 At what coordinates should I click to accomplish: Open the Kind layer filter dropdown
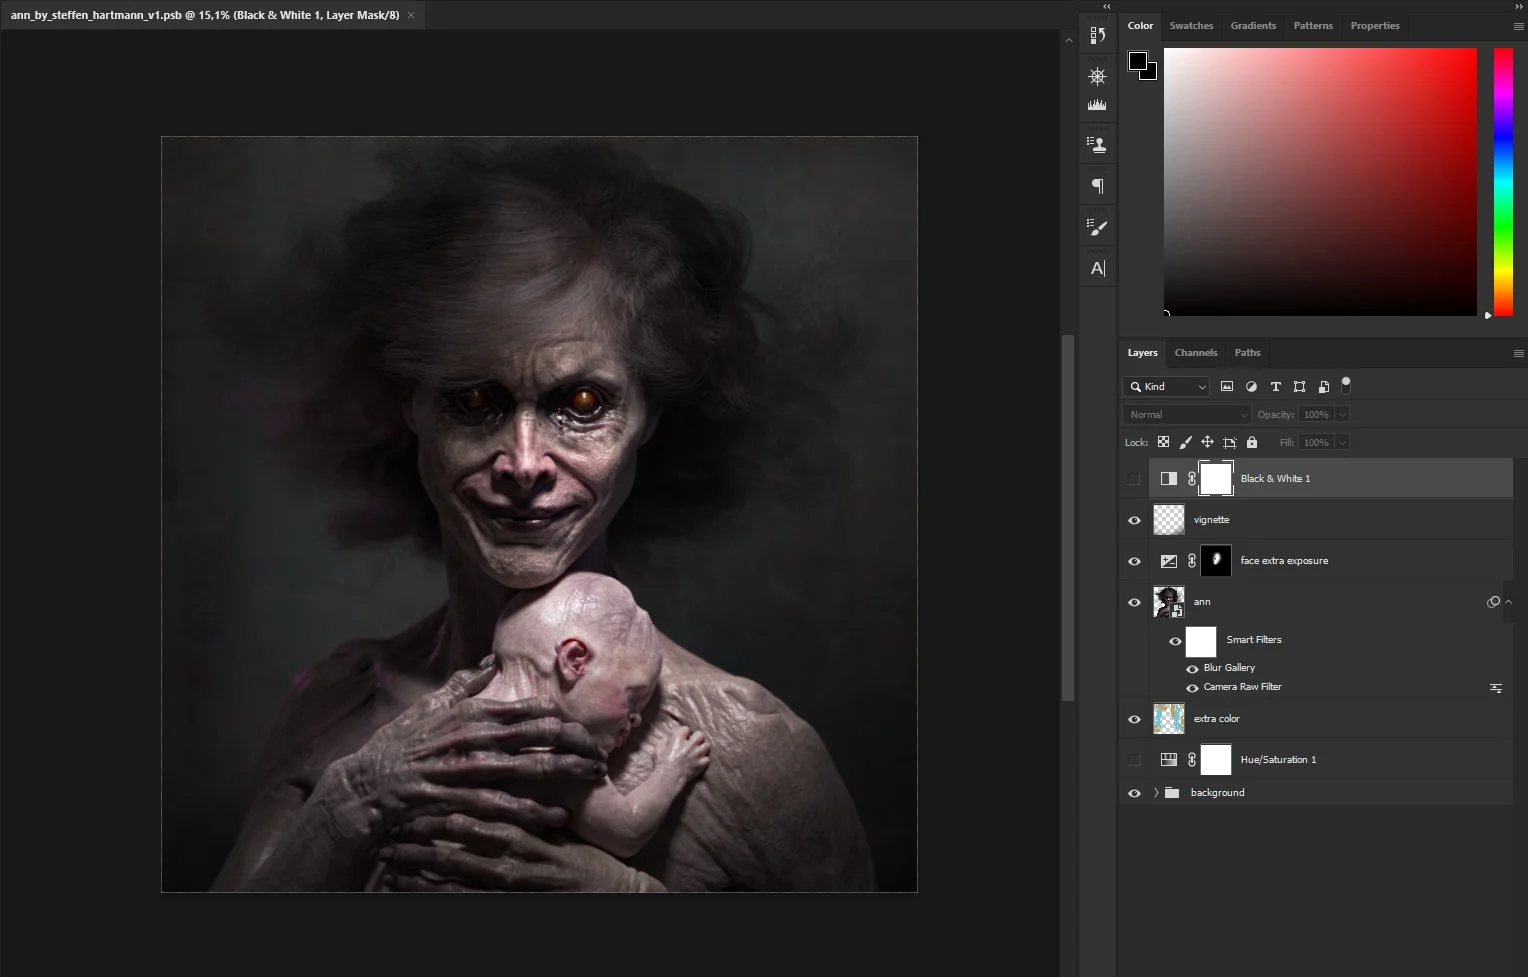[1167, 387]
